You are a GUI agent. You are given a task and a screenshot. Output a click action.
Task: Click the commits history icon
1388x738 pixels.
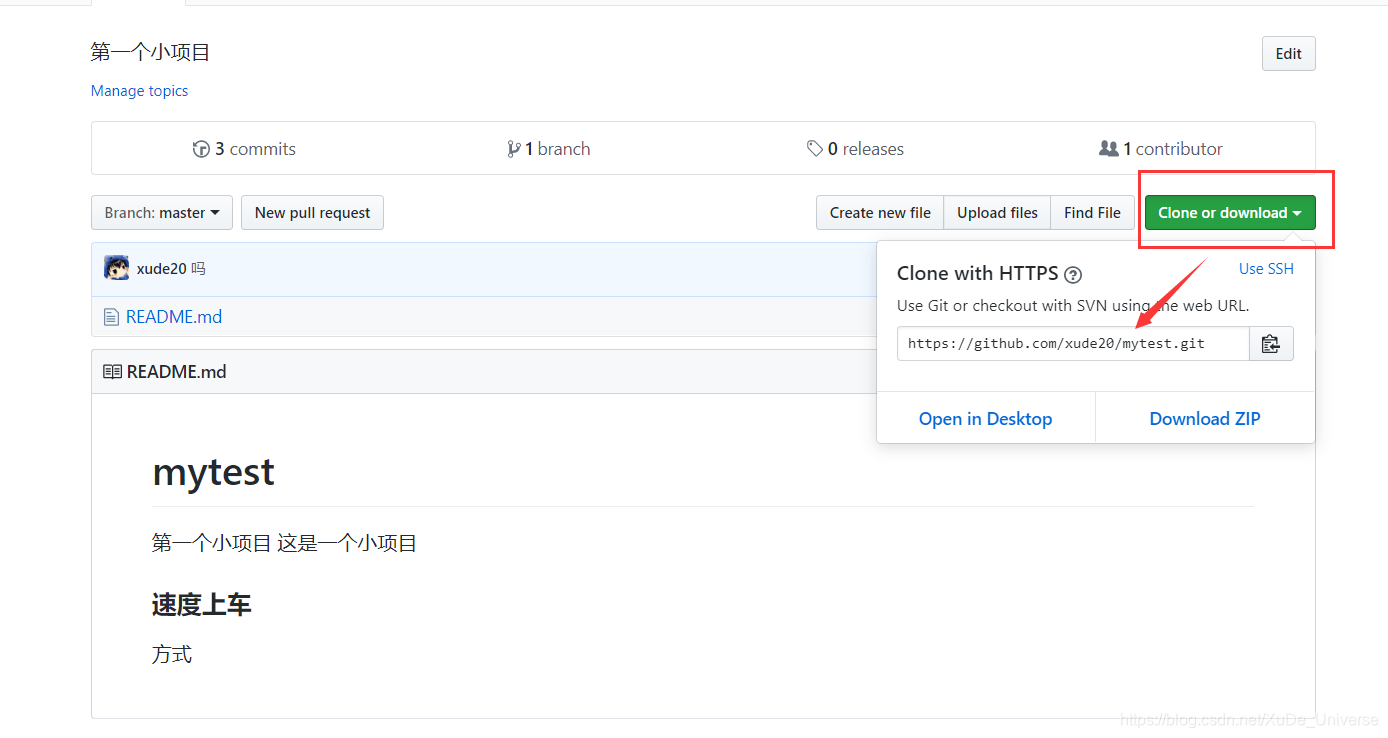point(201,149)
